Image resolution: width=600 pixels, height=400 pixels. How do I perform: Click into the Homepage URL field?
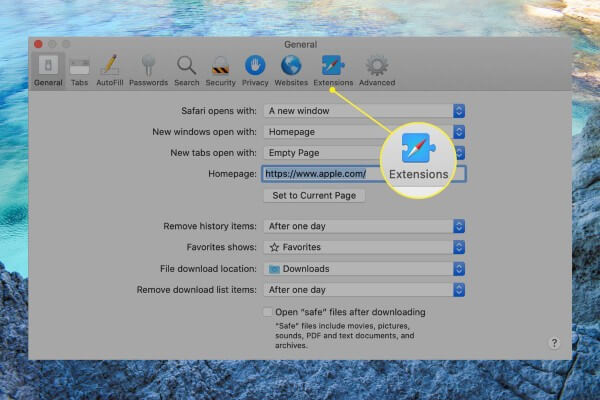320,174
